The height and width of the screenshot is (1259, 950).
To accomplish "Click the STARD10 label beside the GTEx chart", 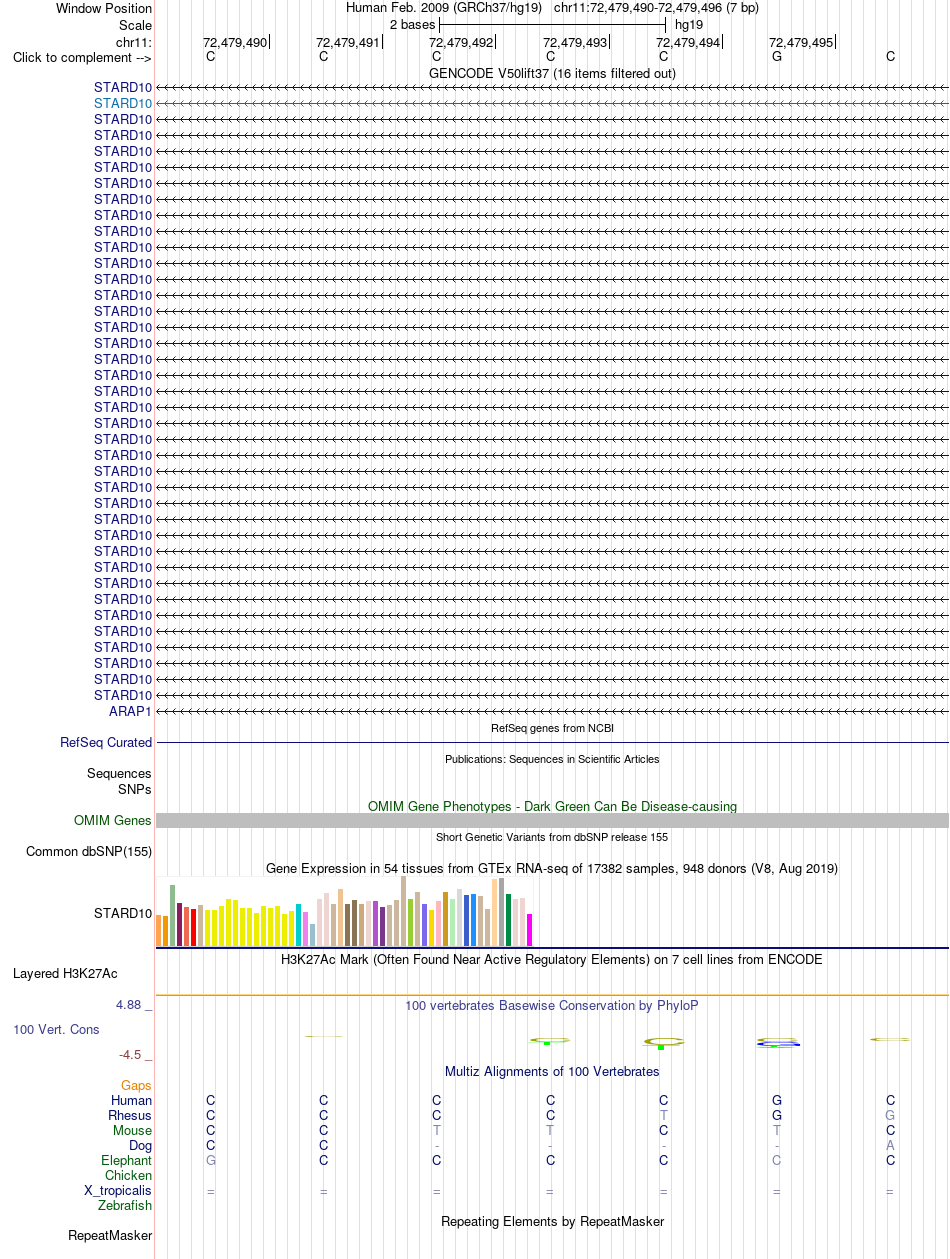I will point(123,914).
